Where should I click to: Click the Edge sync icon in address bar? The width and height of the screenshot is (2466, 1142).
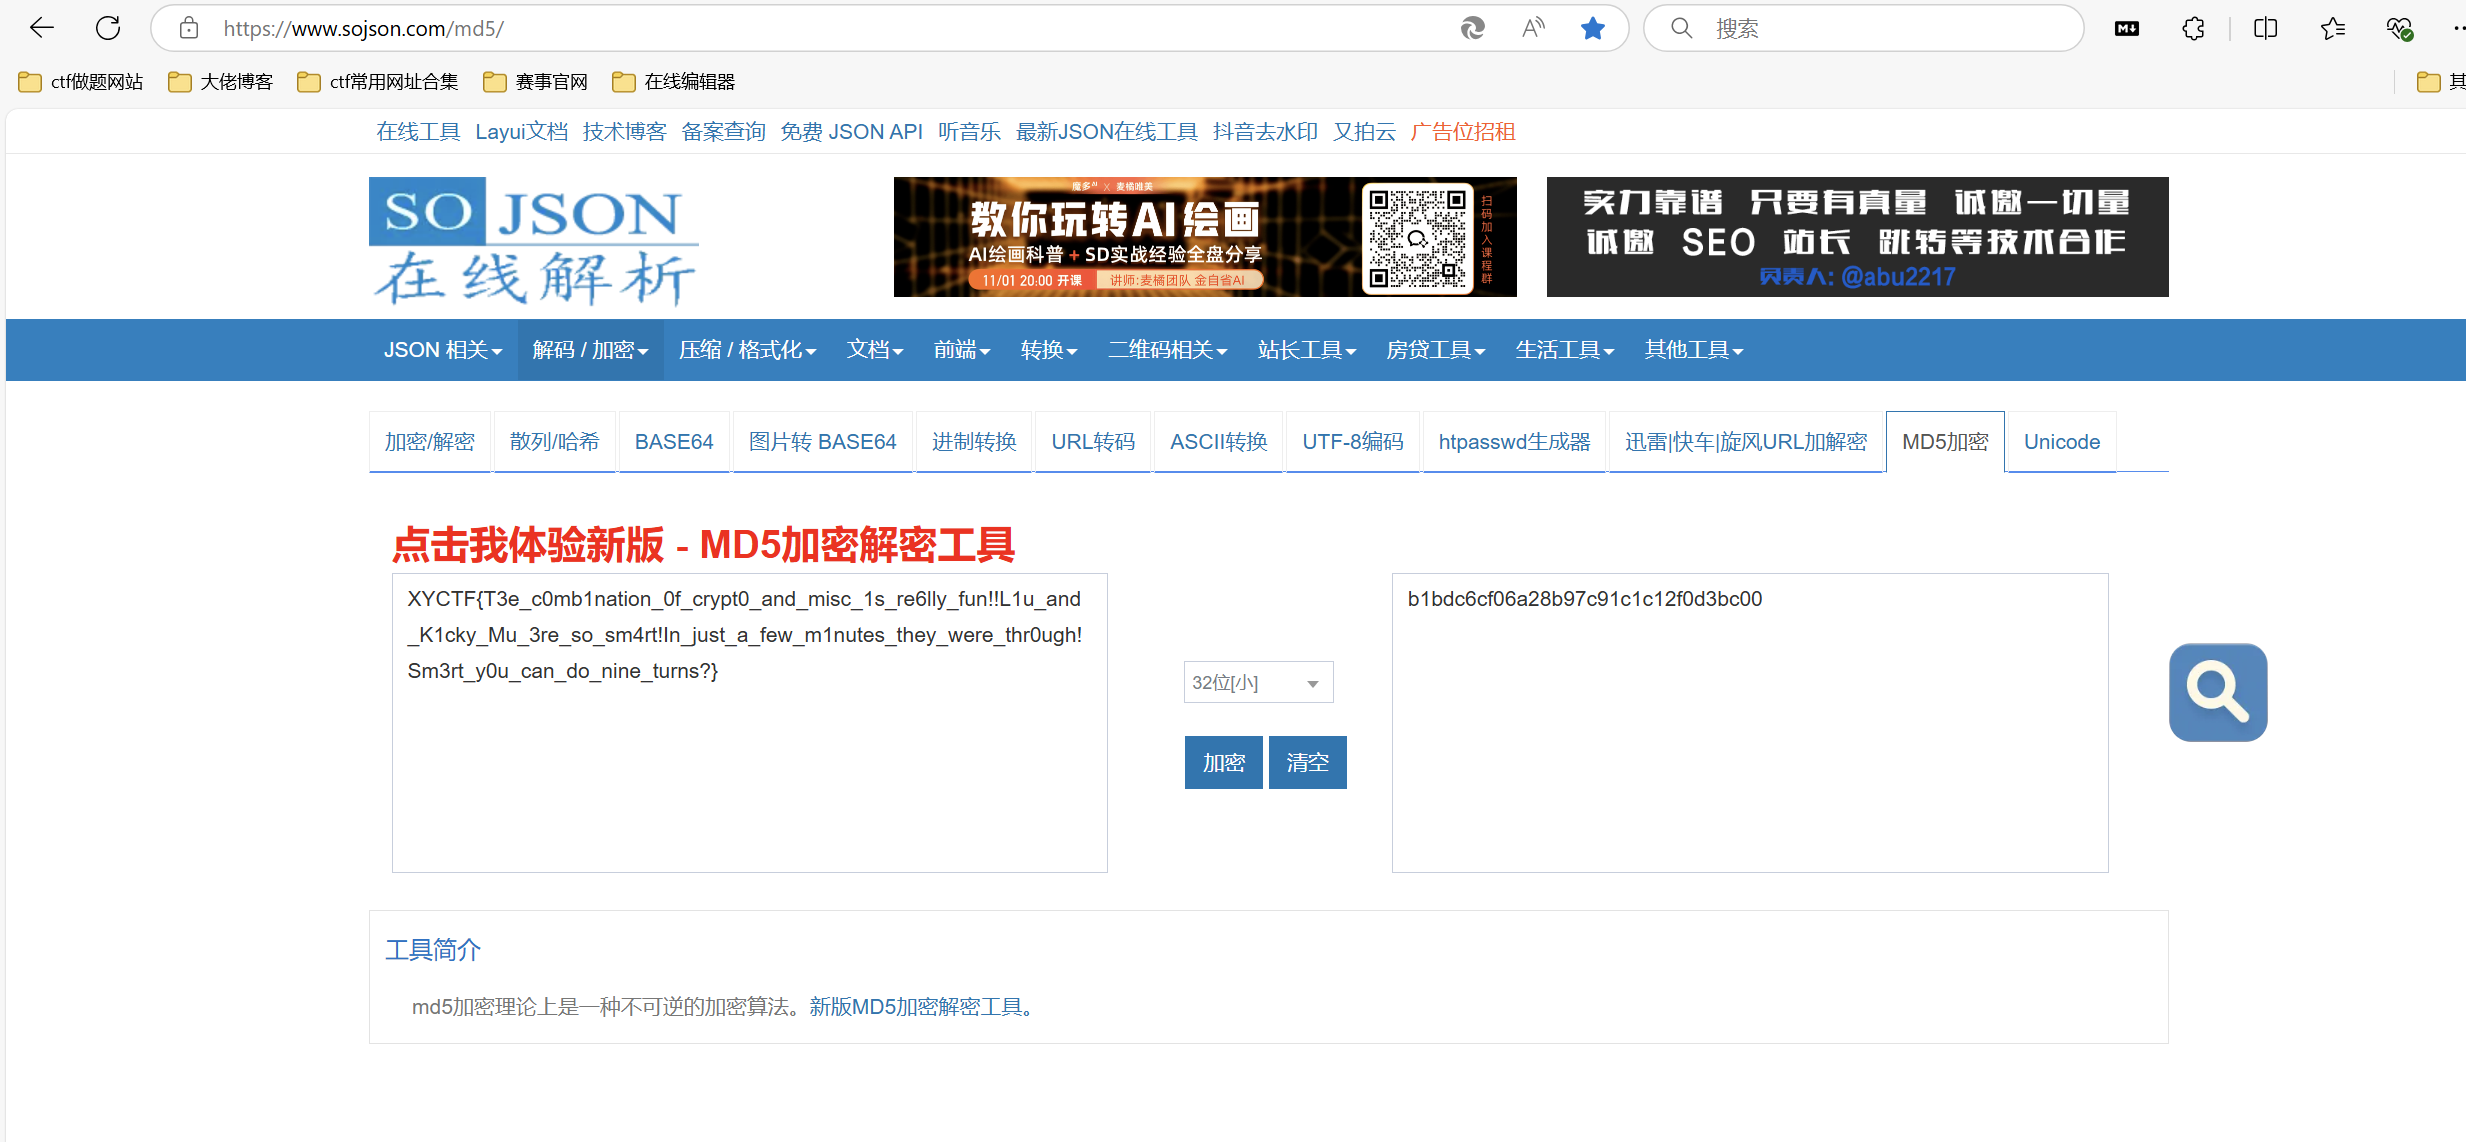(x=1473, y=28)
